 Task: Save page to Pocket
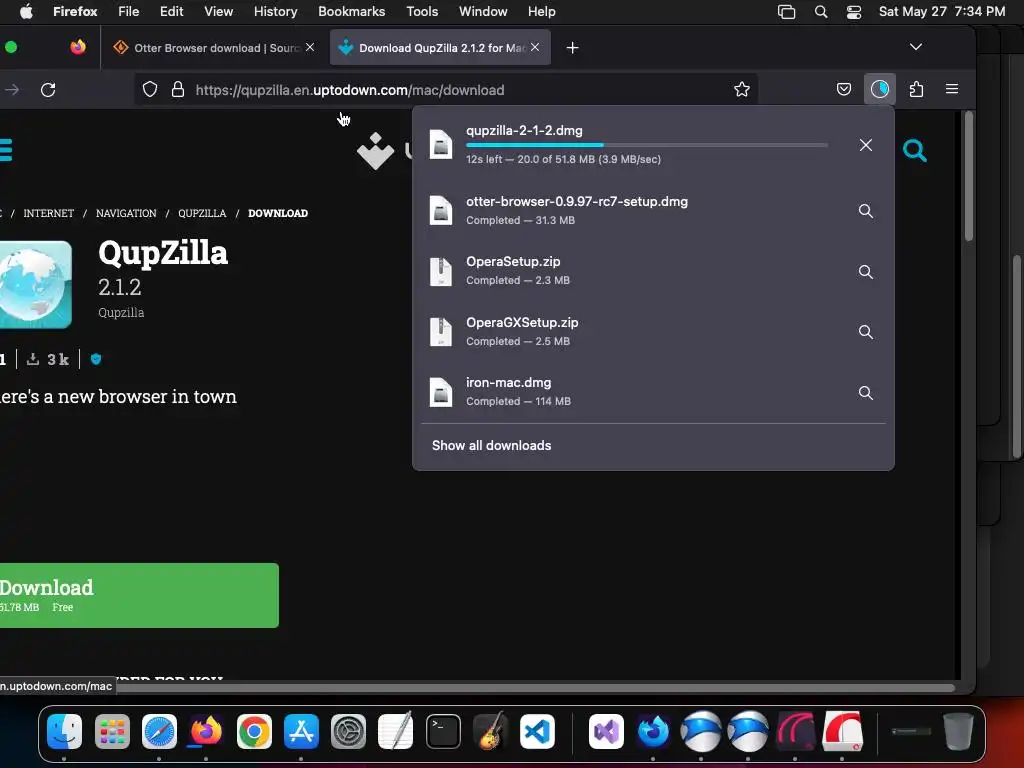point(844,89)
